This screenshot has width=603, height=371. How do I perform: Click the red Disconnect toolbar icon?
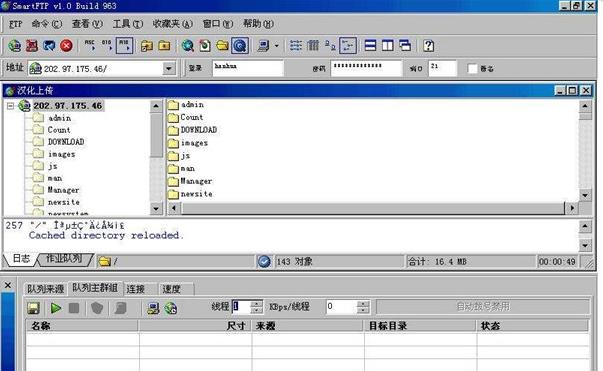click(x=32, y=46)
